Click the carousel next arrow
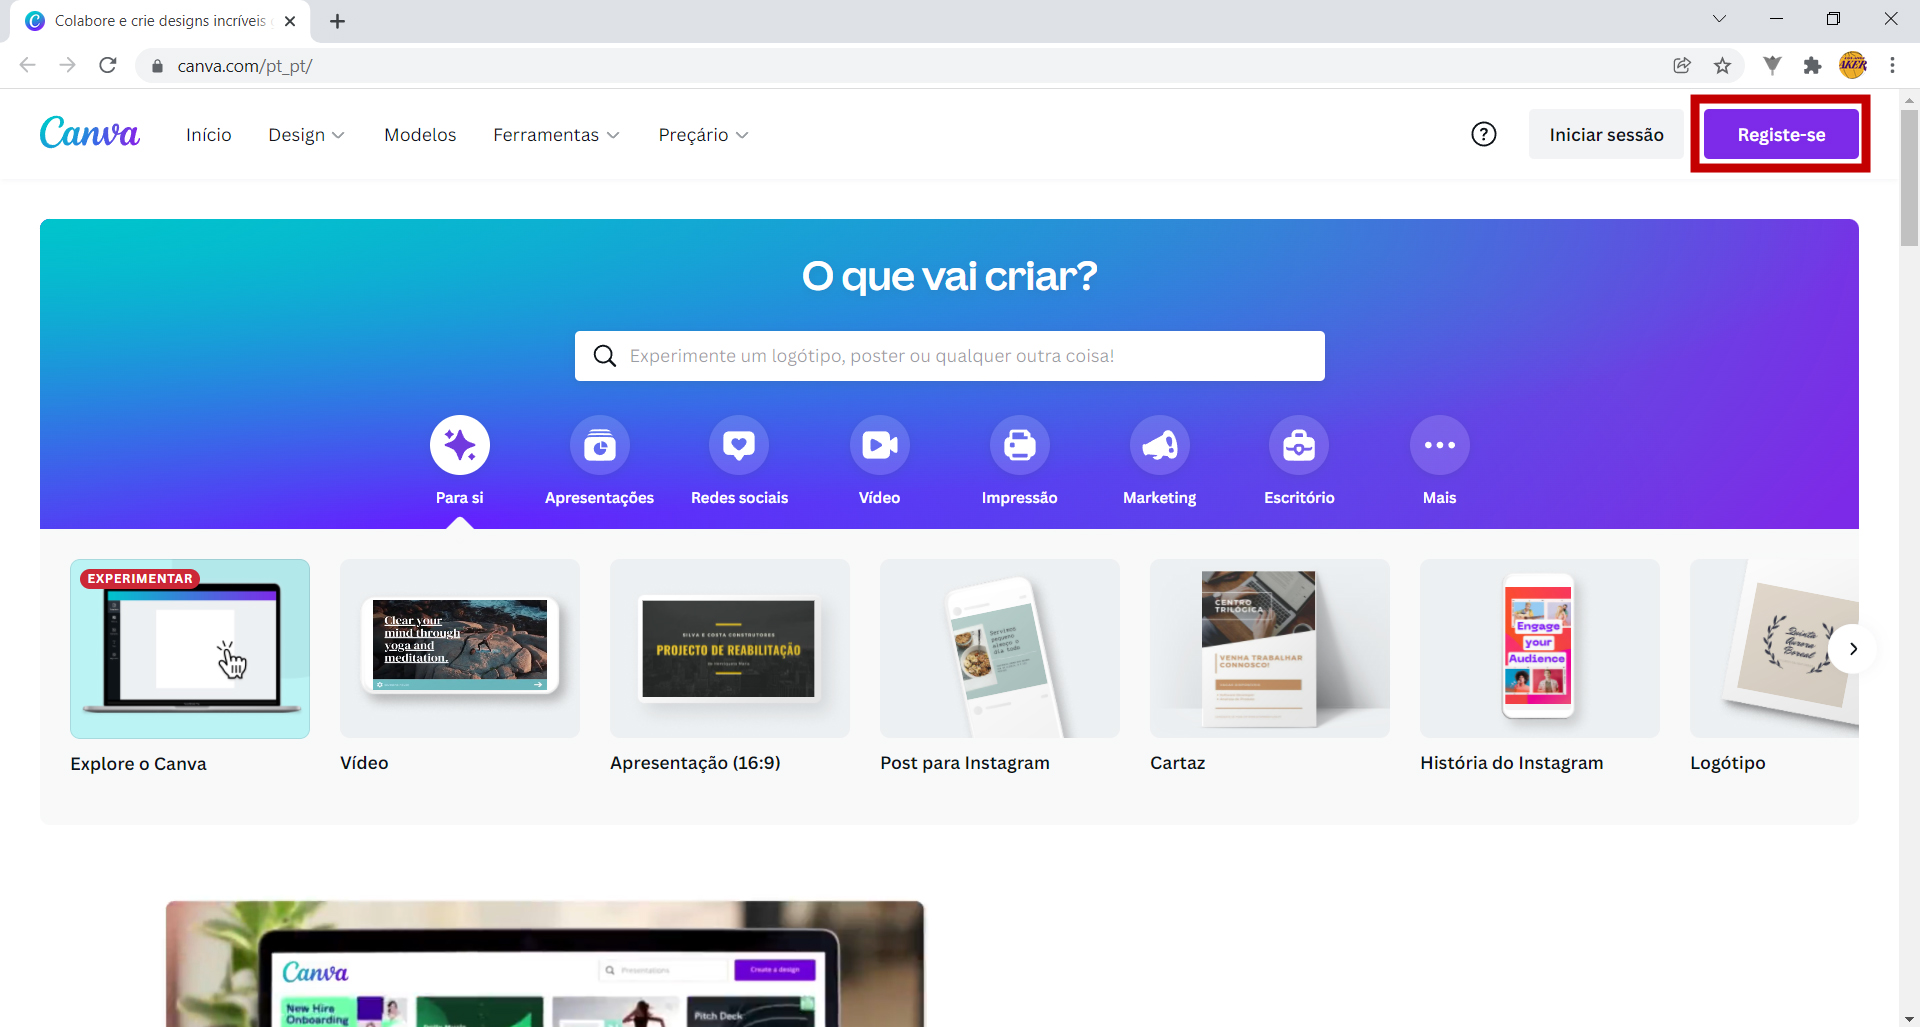The height and width of the screenshot is (1027, 1920). (1853, 649)
